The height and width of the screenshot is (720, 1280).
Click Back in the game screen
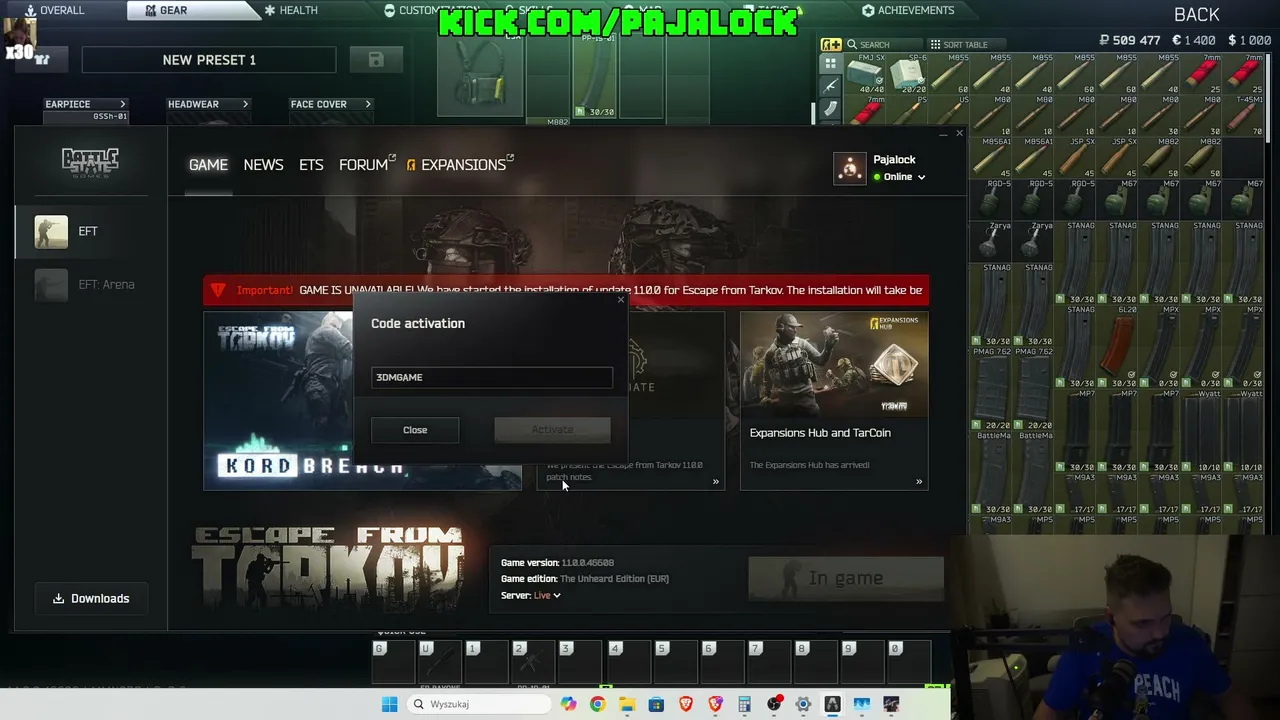click(x=1196, y=14)
